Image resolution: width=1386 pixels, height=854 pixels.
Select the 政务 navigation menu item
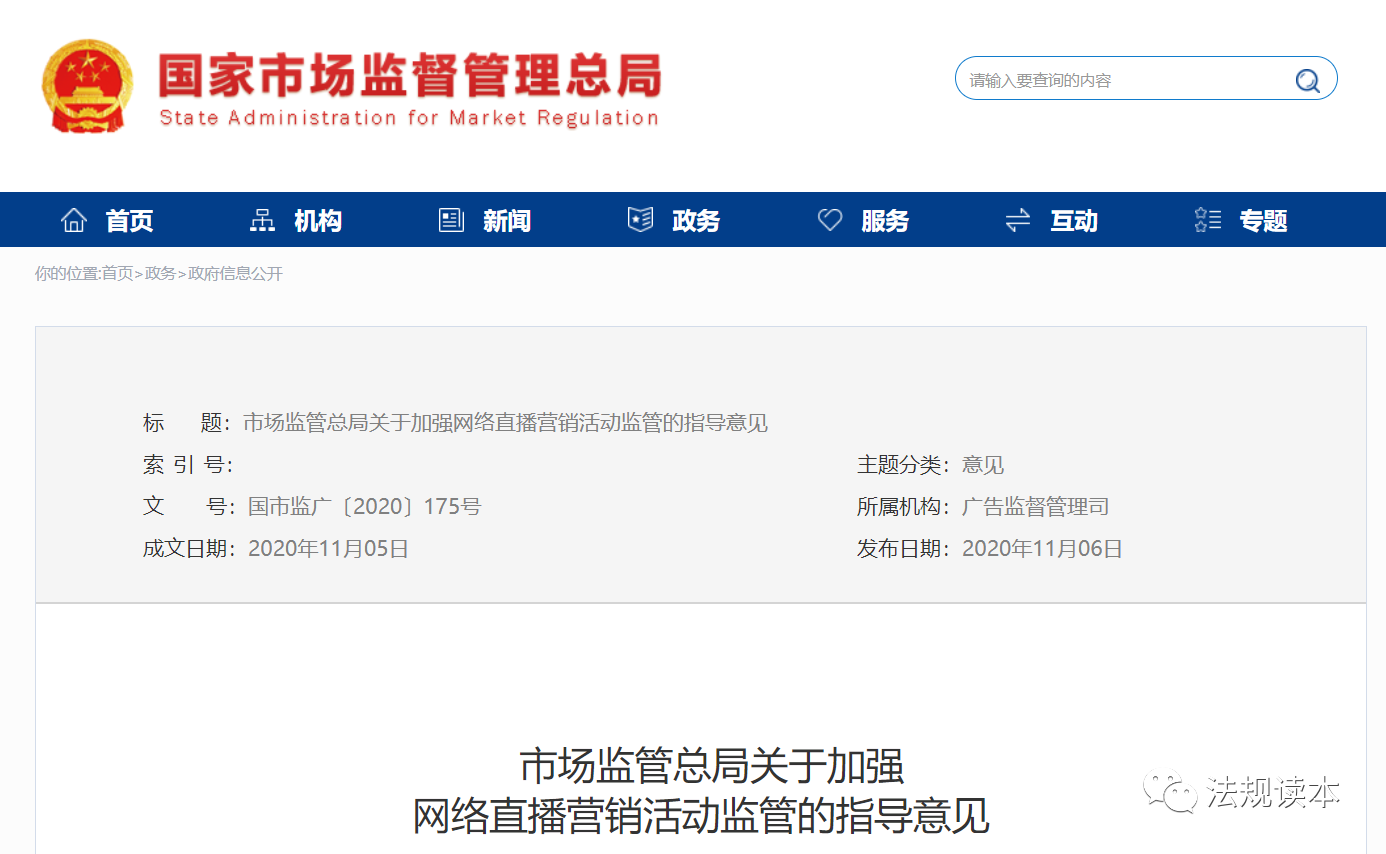click(x=696, y=221)
